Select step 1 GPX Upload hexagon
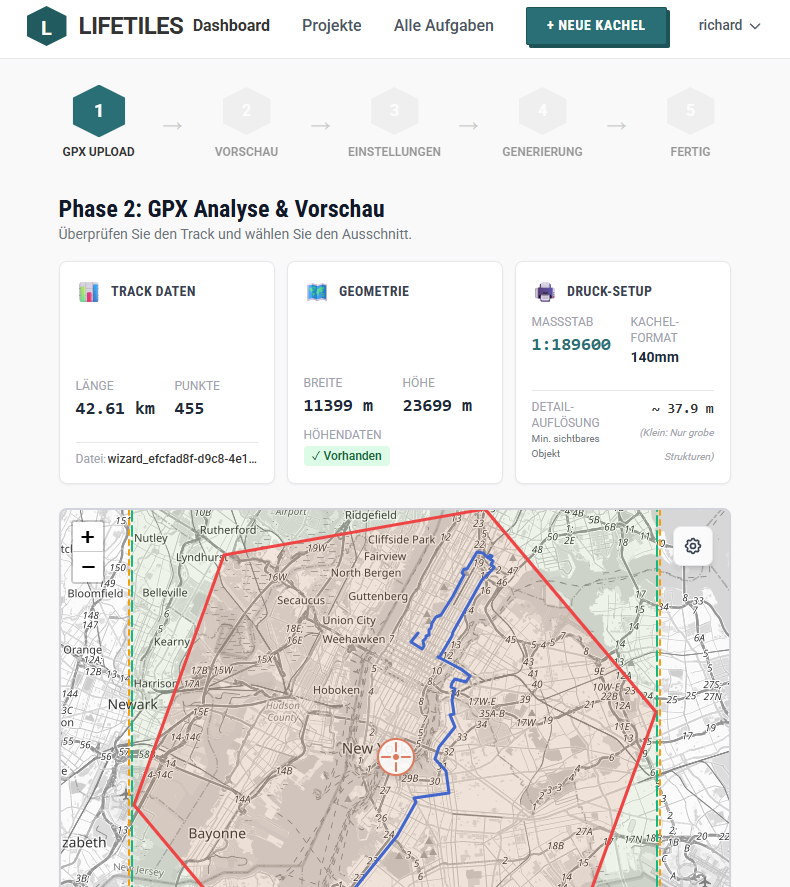The width and height of the screenshot is (790, 887). 99,111
